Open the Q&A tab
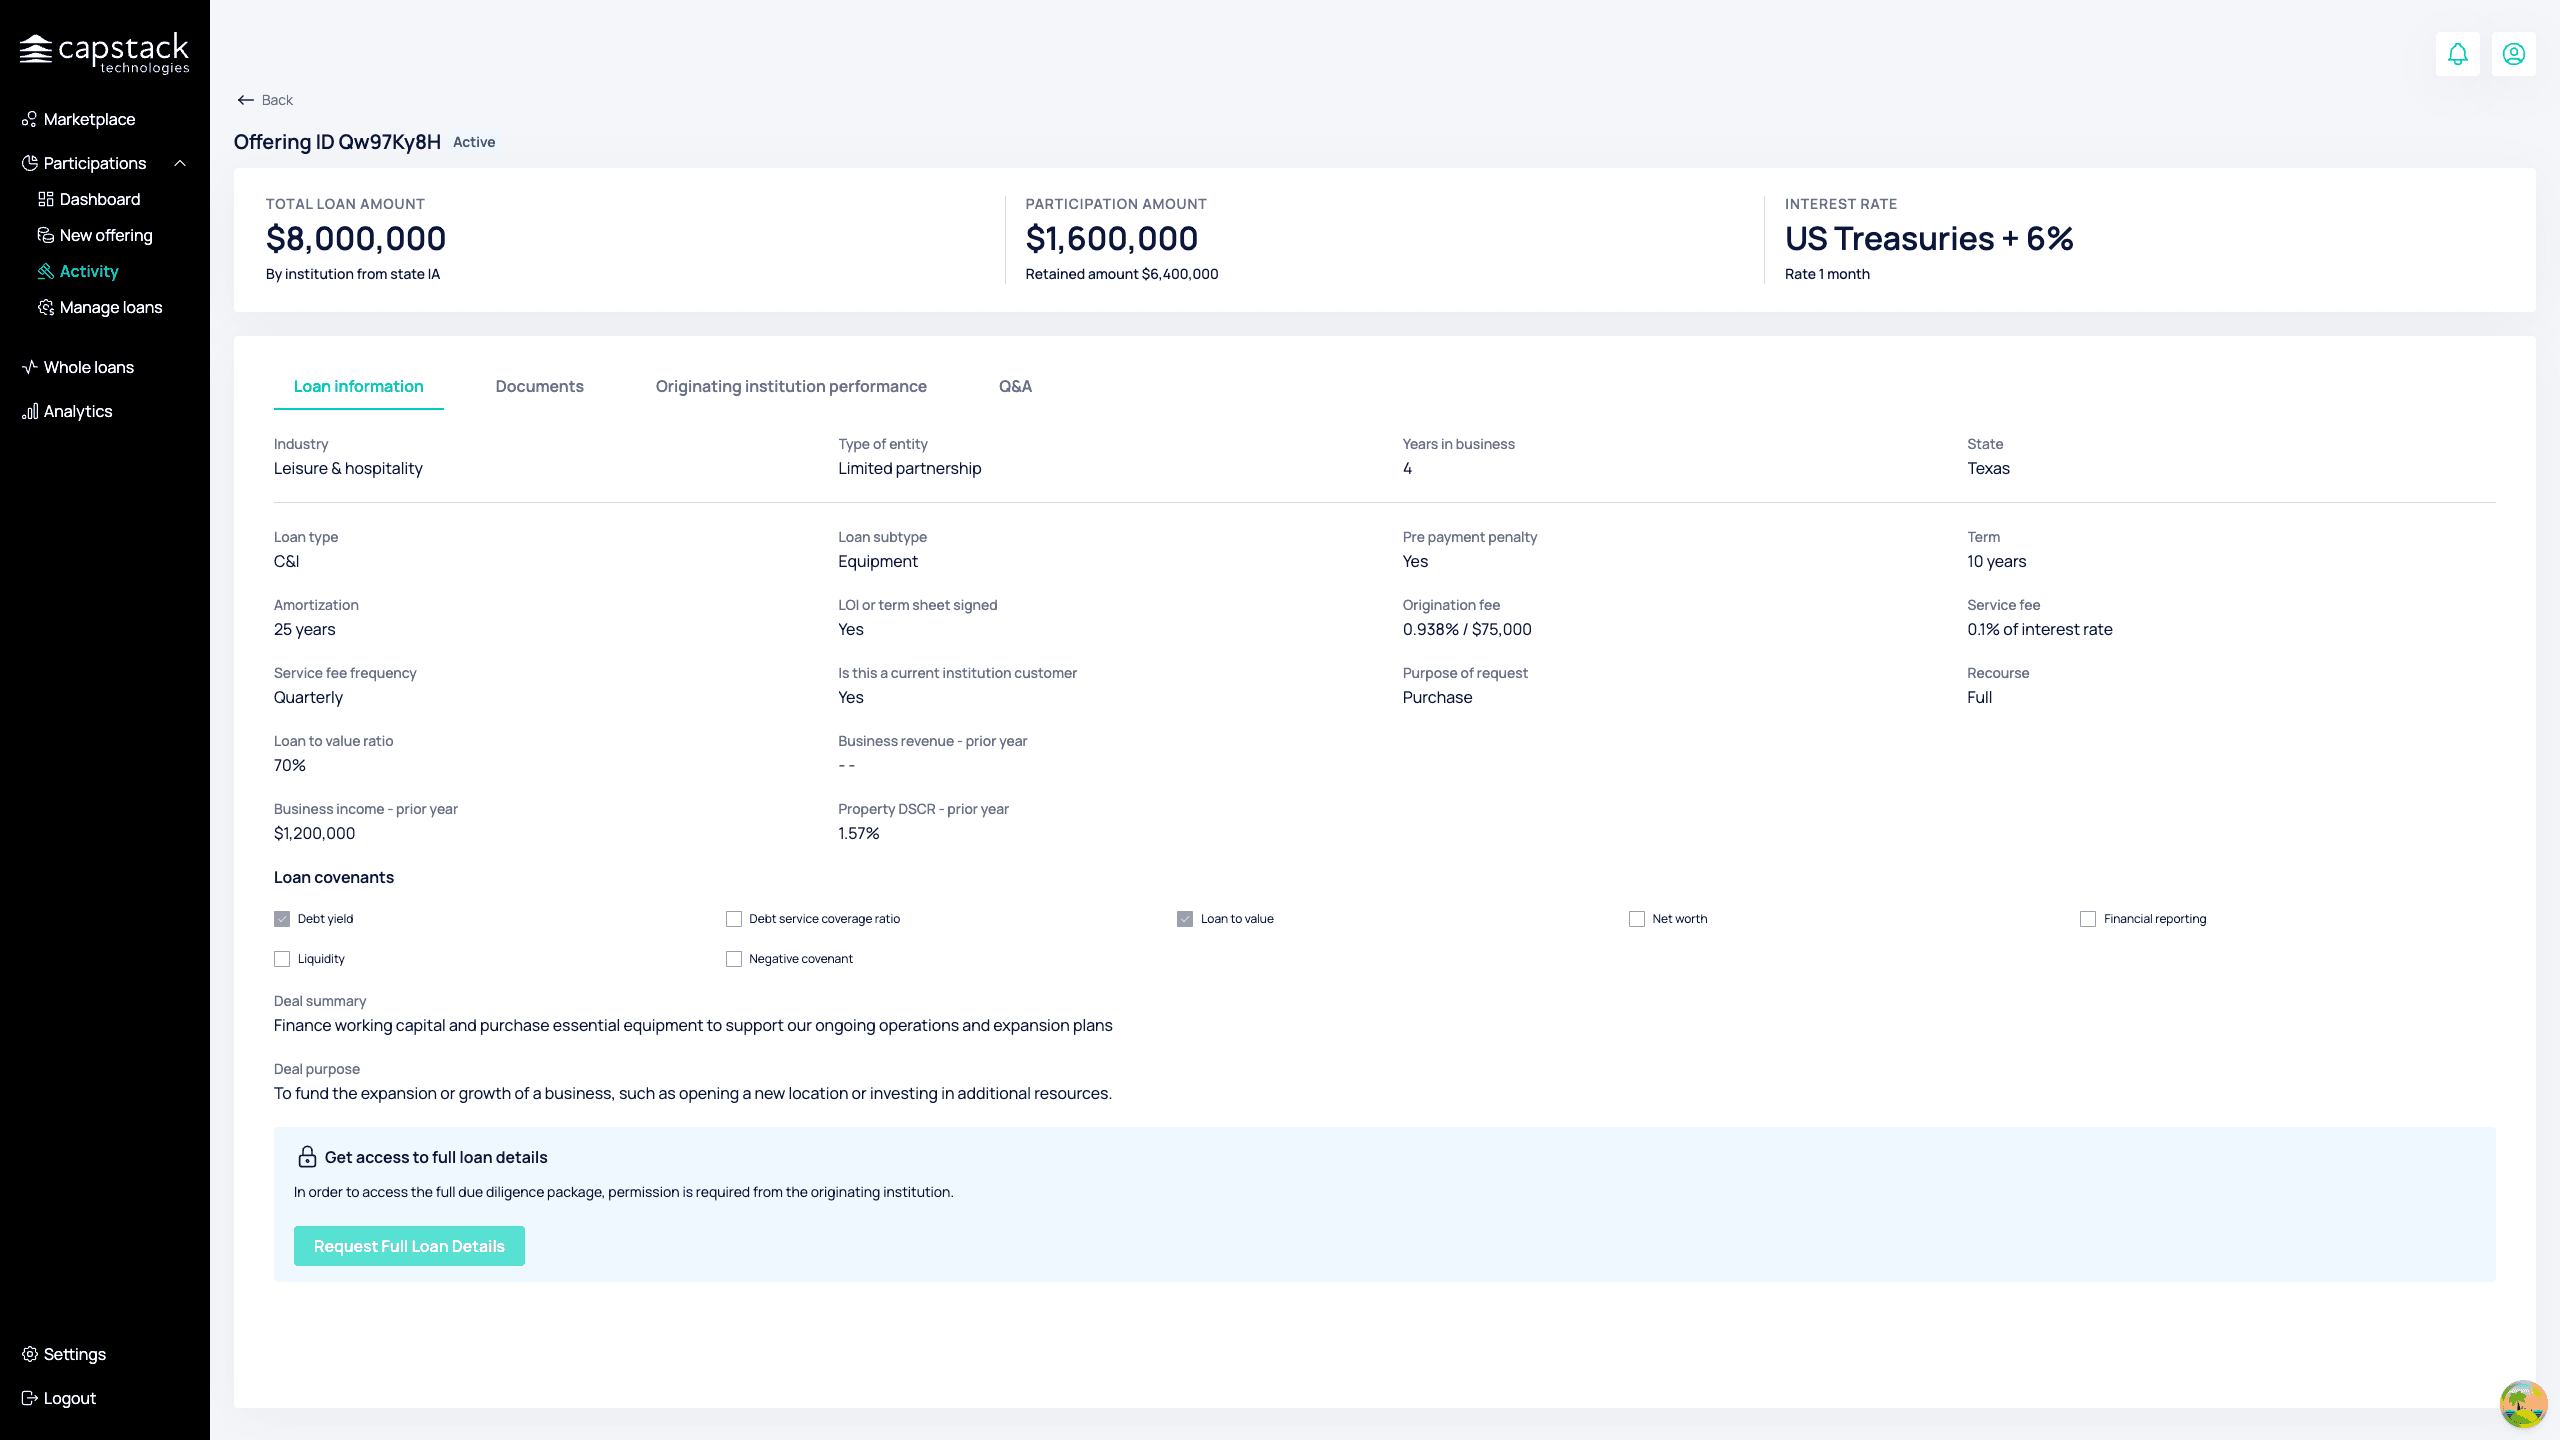Screen dimensions: 2560x1440 click(1015, 387)
